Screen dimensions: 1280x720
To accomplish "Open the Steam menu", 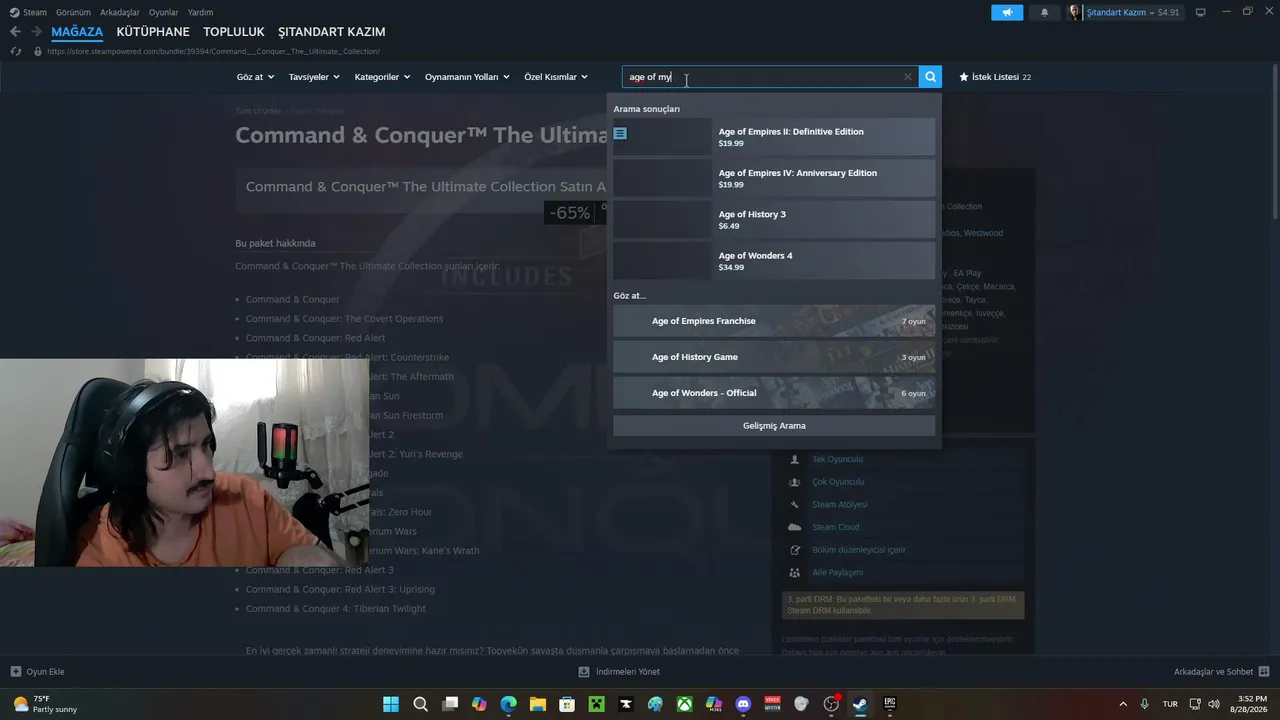I will tap(28, 12).
